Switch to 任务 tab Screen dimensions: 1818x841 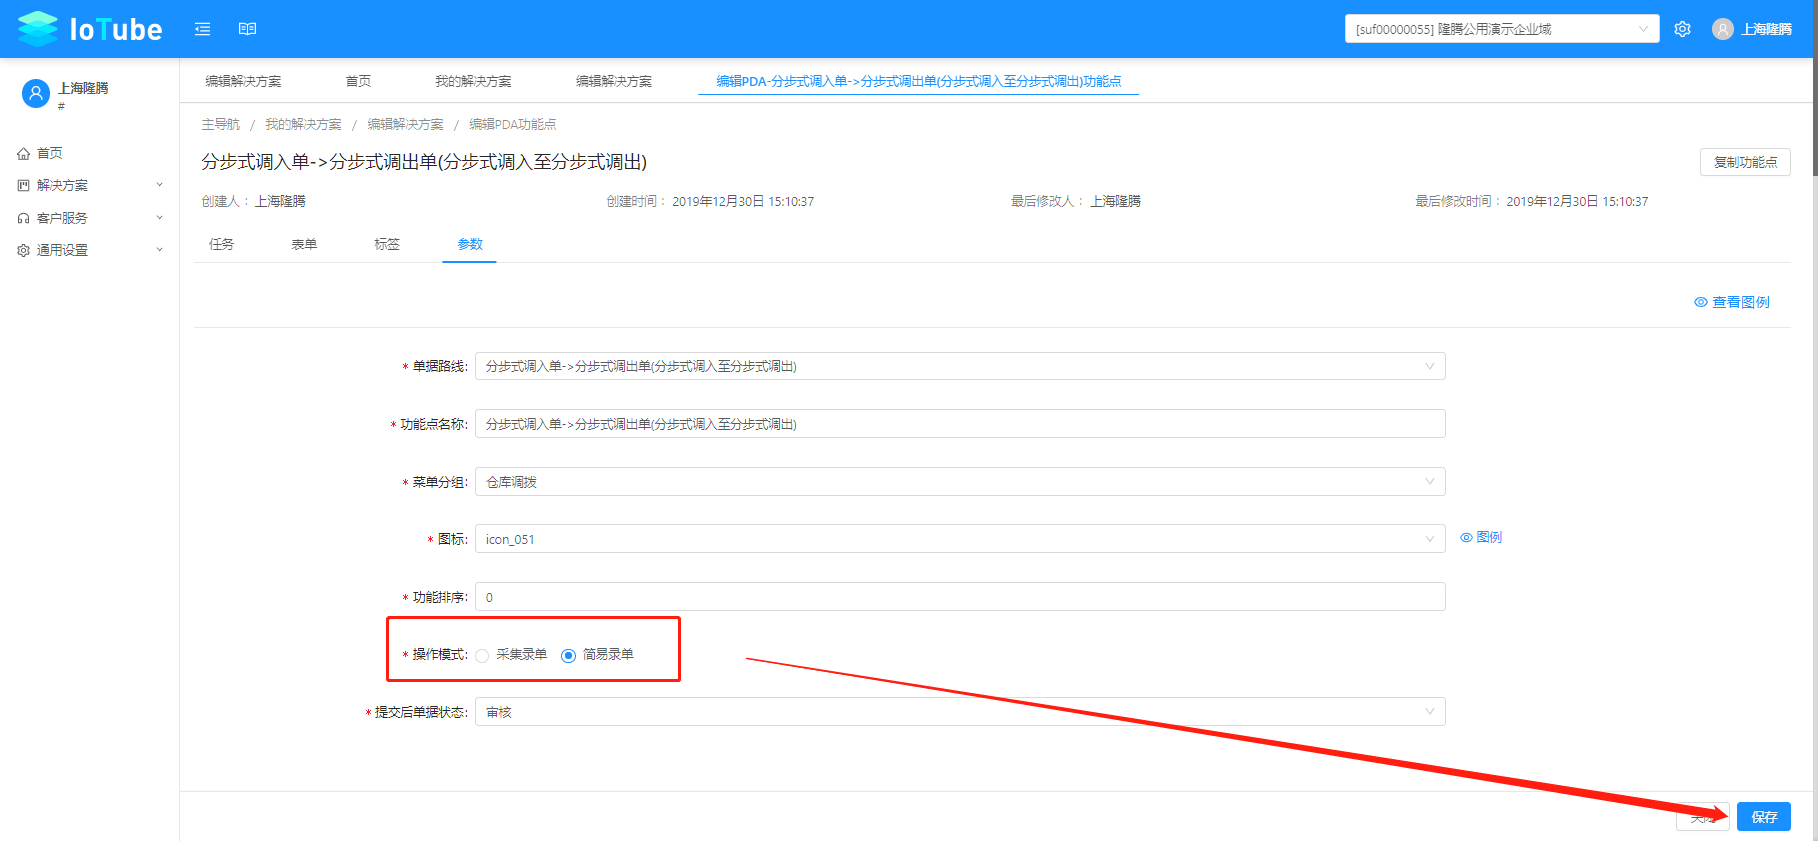221,244
